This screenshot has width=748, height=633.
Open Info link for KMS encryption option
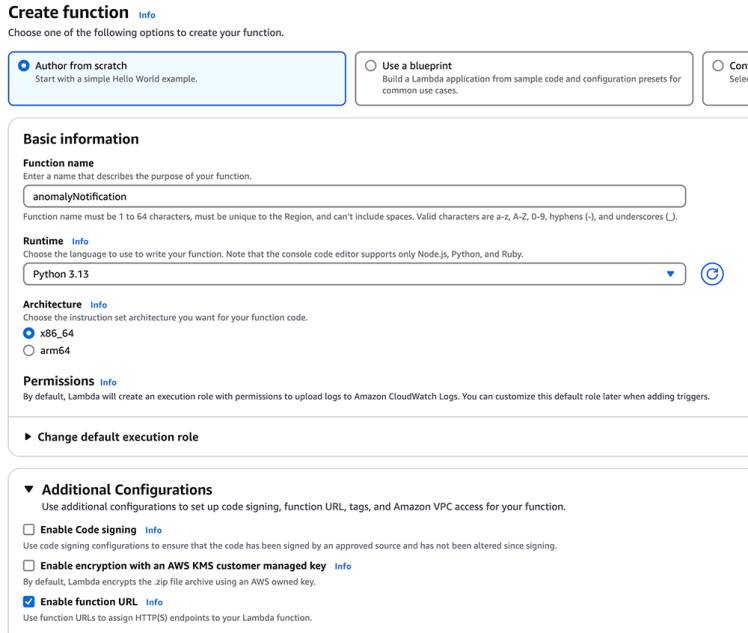pyautogui.click(x=343, y=566)
